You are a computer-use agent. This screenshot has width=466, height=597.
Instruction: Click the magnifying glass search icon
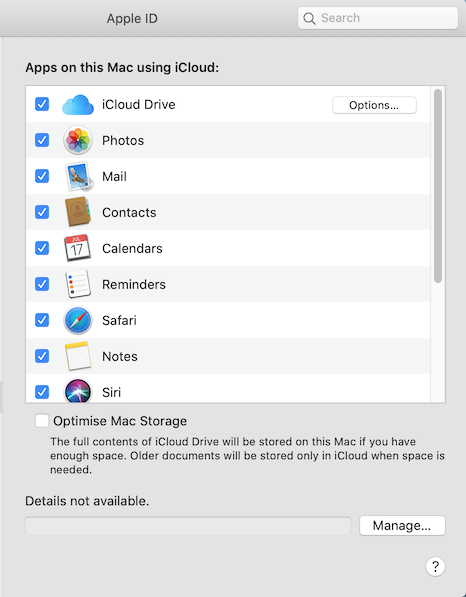click(x=309, y=18)
